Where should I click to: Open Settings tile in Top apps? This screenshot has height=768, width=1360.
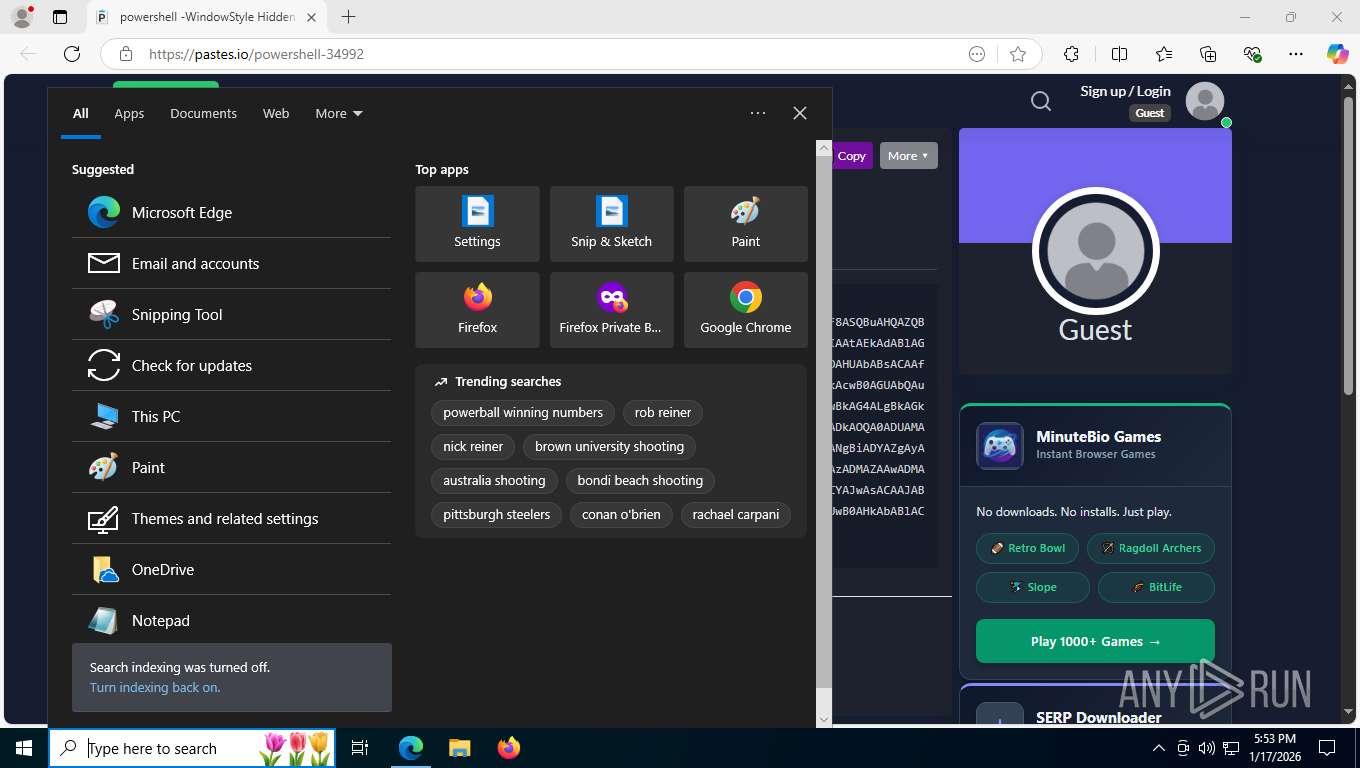click(x=477, y=224)
